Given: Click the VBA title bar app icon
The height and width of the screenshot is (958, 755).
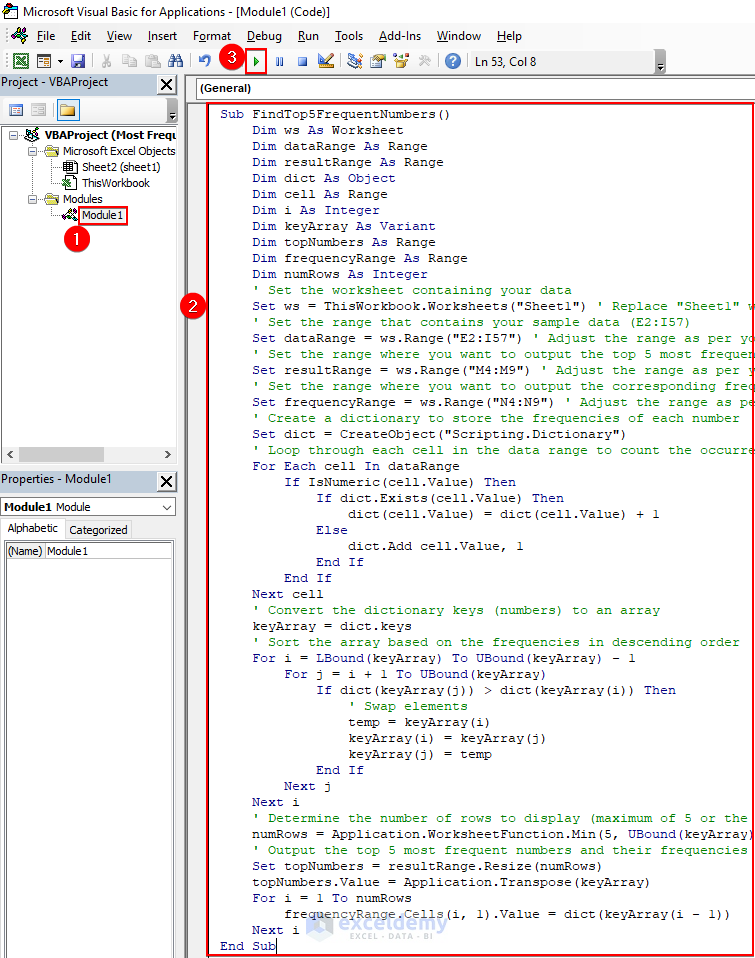Looking at the screenshot, I should point(10,11).
